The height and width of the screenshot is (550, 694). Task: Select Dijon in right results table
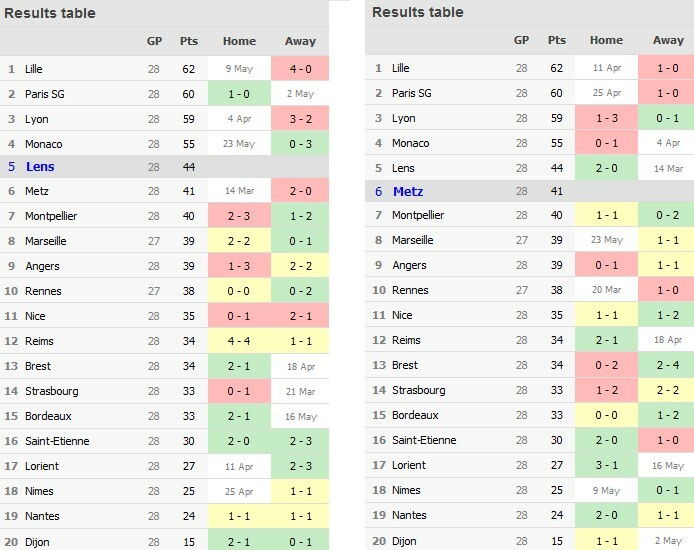[404, 540]
